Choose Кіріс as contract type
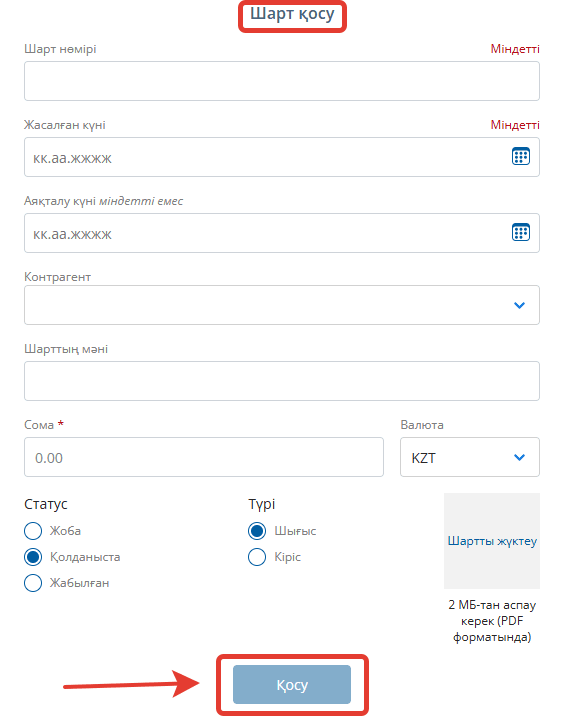 coord(257,557)
